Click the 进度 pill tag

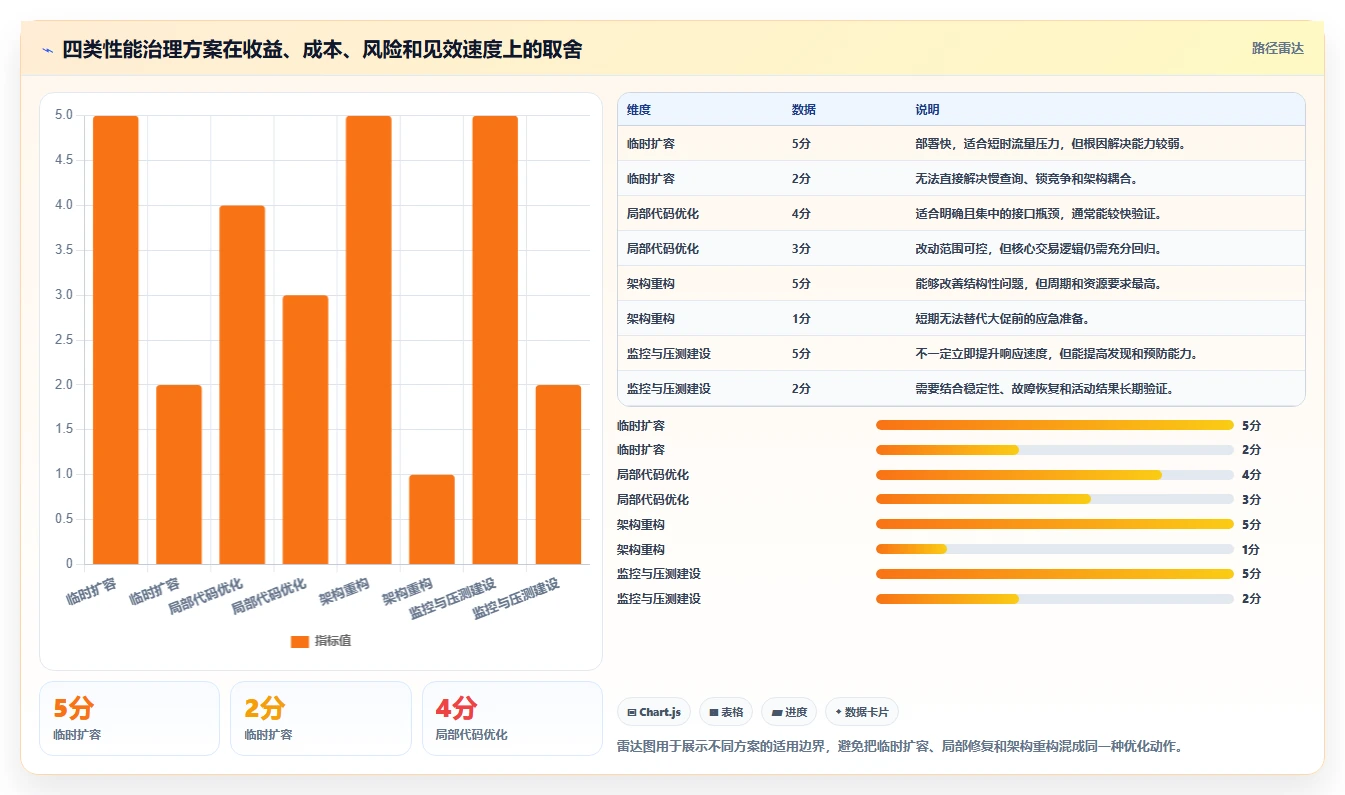789,712
